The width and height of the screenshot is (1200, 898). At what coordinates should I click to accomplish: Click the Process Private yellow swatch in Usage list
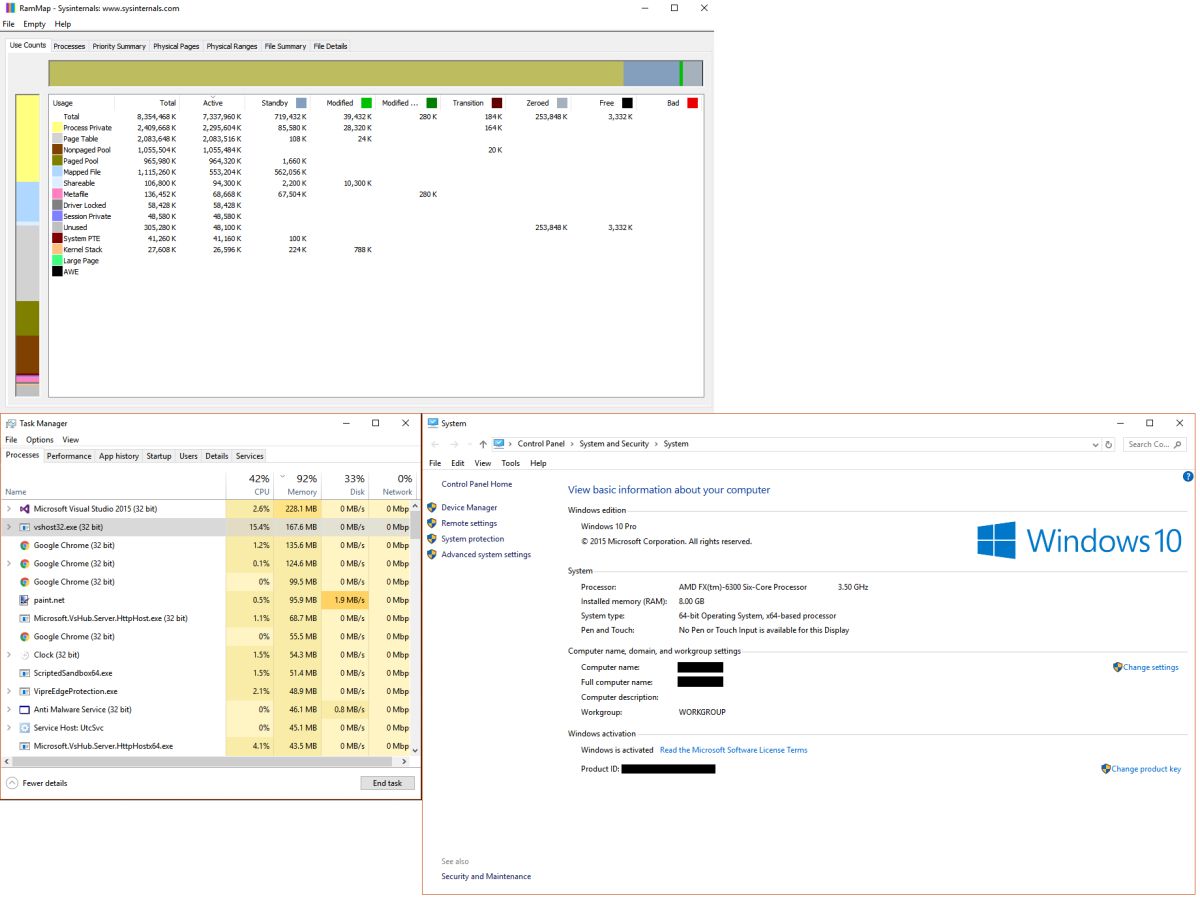[x=57, y=128]
